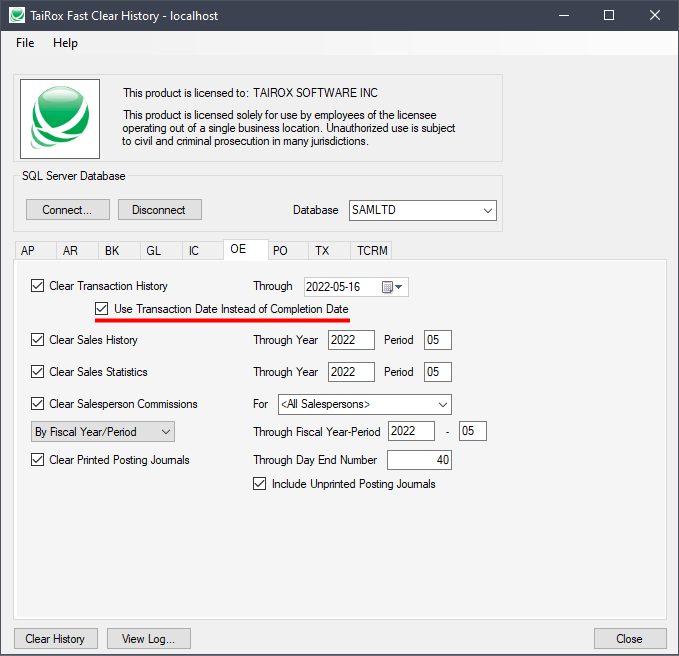The image size is (679, 656).
Task: Switch to the TCRM tab
Action: click(371, 250)
